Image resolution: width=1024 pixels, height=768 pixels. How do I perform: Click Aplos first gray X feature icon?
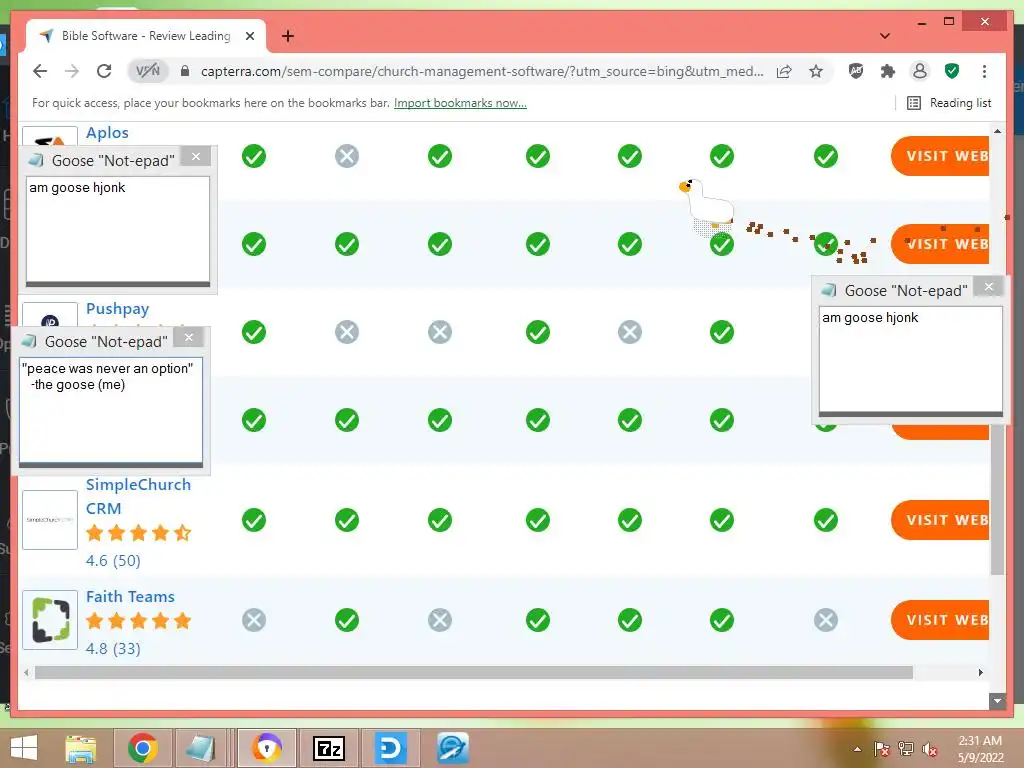[347, 156]
